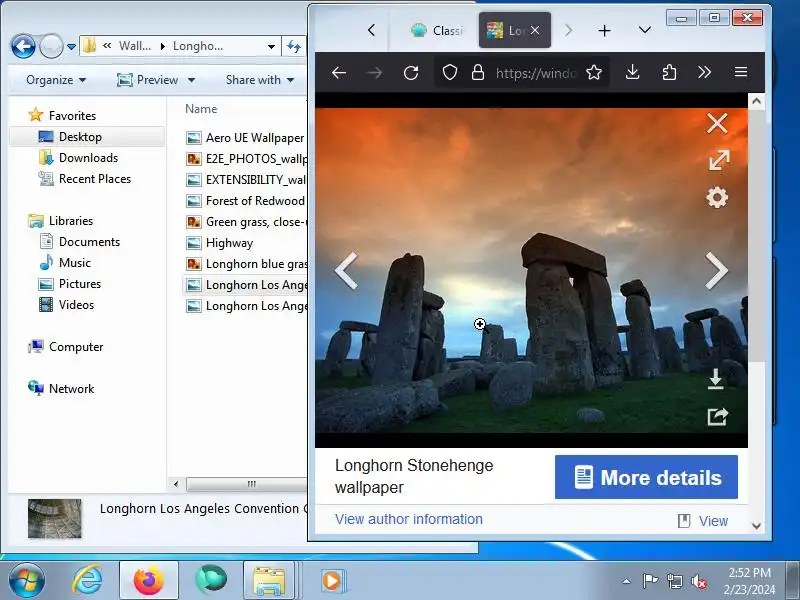This screenshot has width=800, height=600.
Task: Open Windows Media Player from taskbar
Action: click(333, 581)
